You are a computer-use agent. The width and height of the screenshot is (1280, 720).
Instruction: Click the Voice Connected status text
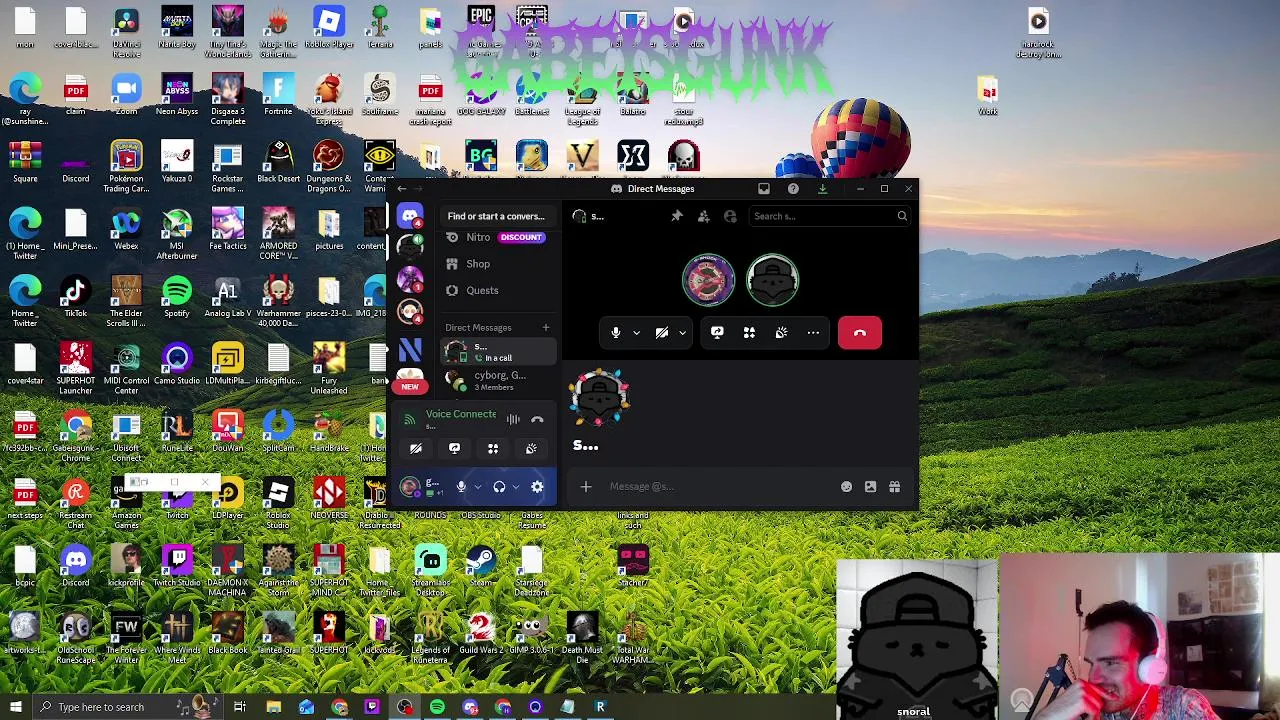point(460,414)
